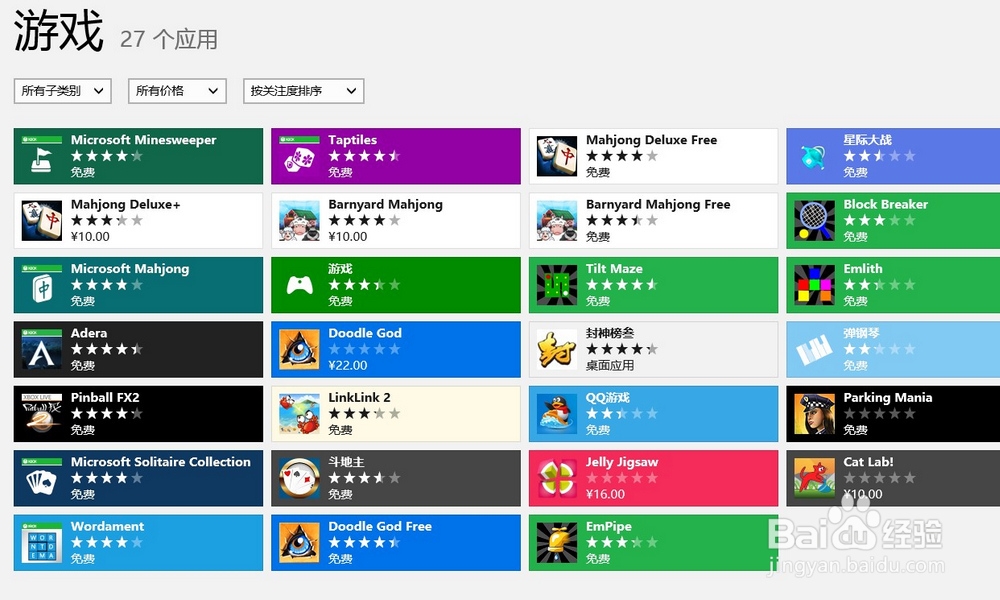The width and height of the screenshot is (1000, 600).
Task: Click the Emlith title text
Action: pos(863,268)
